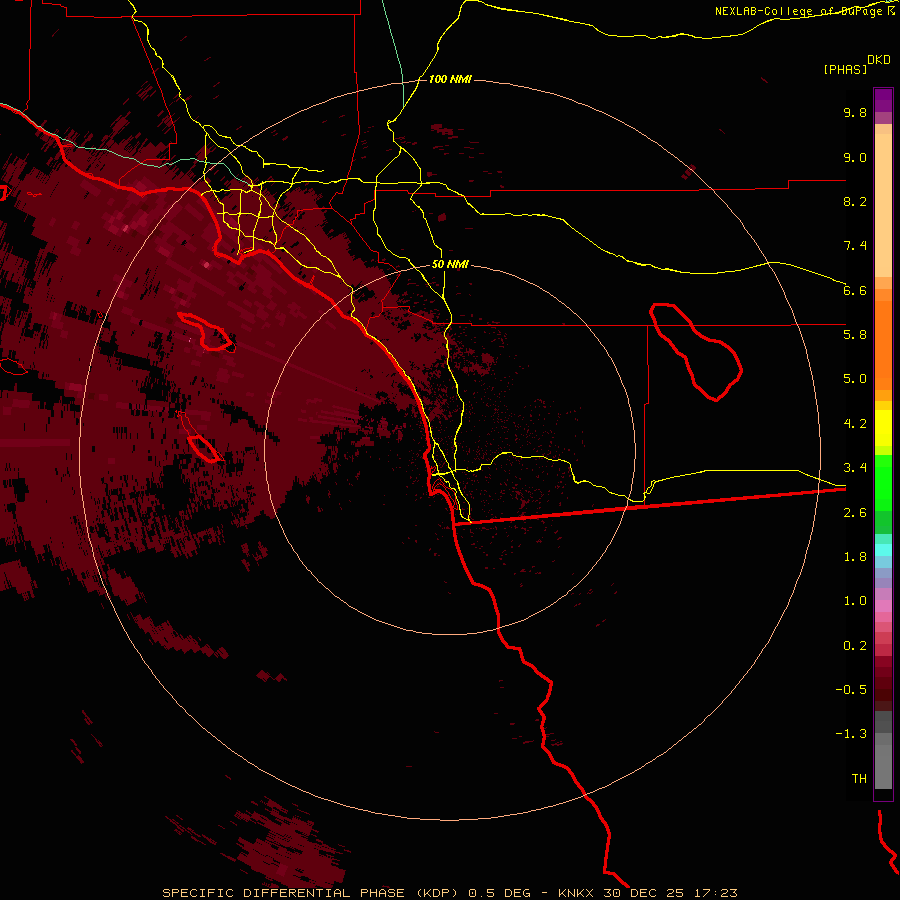Image resolution: width=900 pixels, height=900 pixels.
Task: Click the 30 DEC 25 date in caption
Action: (x=644, y=893)
